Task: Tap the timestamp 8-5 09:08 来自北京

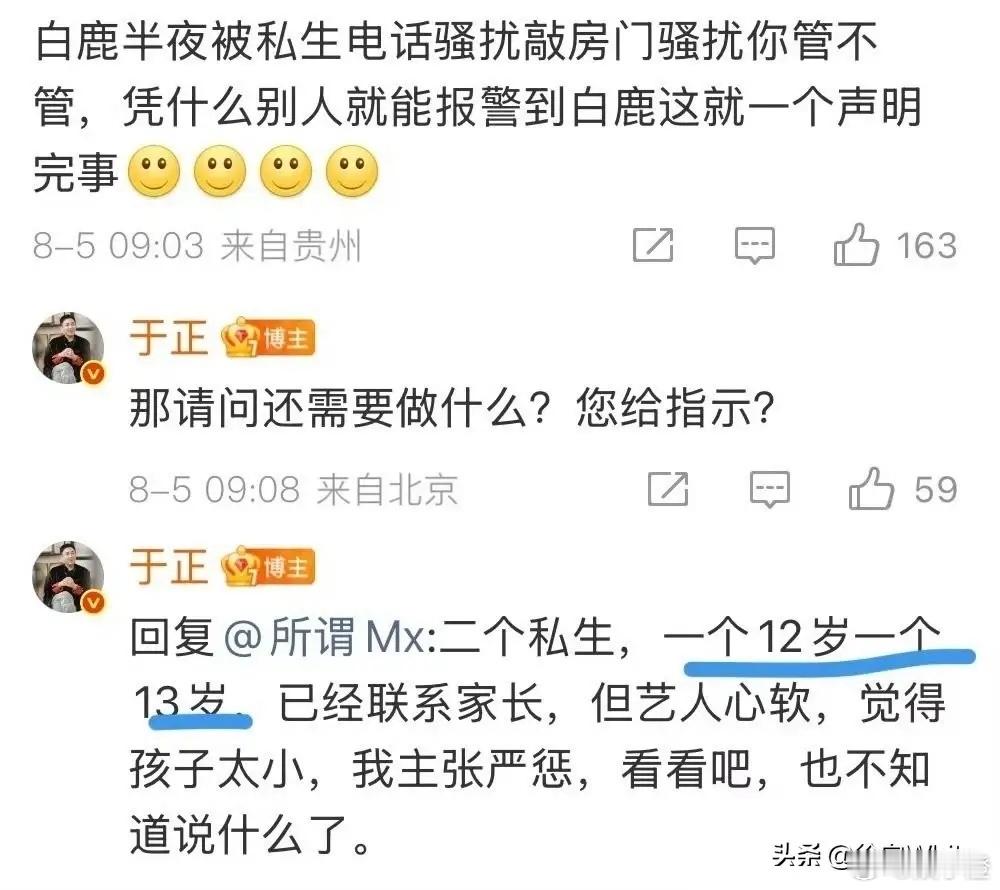Action: click(293, 490)
